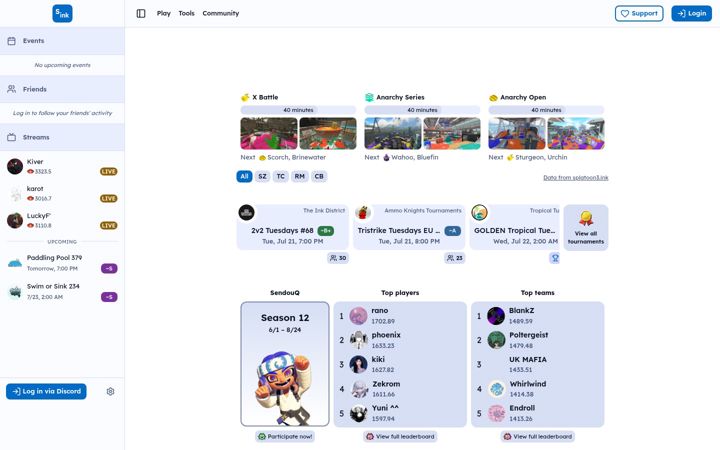The width and height of the screenshot is (720, 450).
Task: Click the 23 participants badge
Action: [x=455, y=258]
